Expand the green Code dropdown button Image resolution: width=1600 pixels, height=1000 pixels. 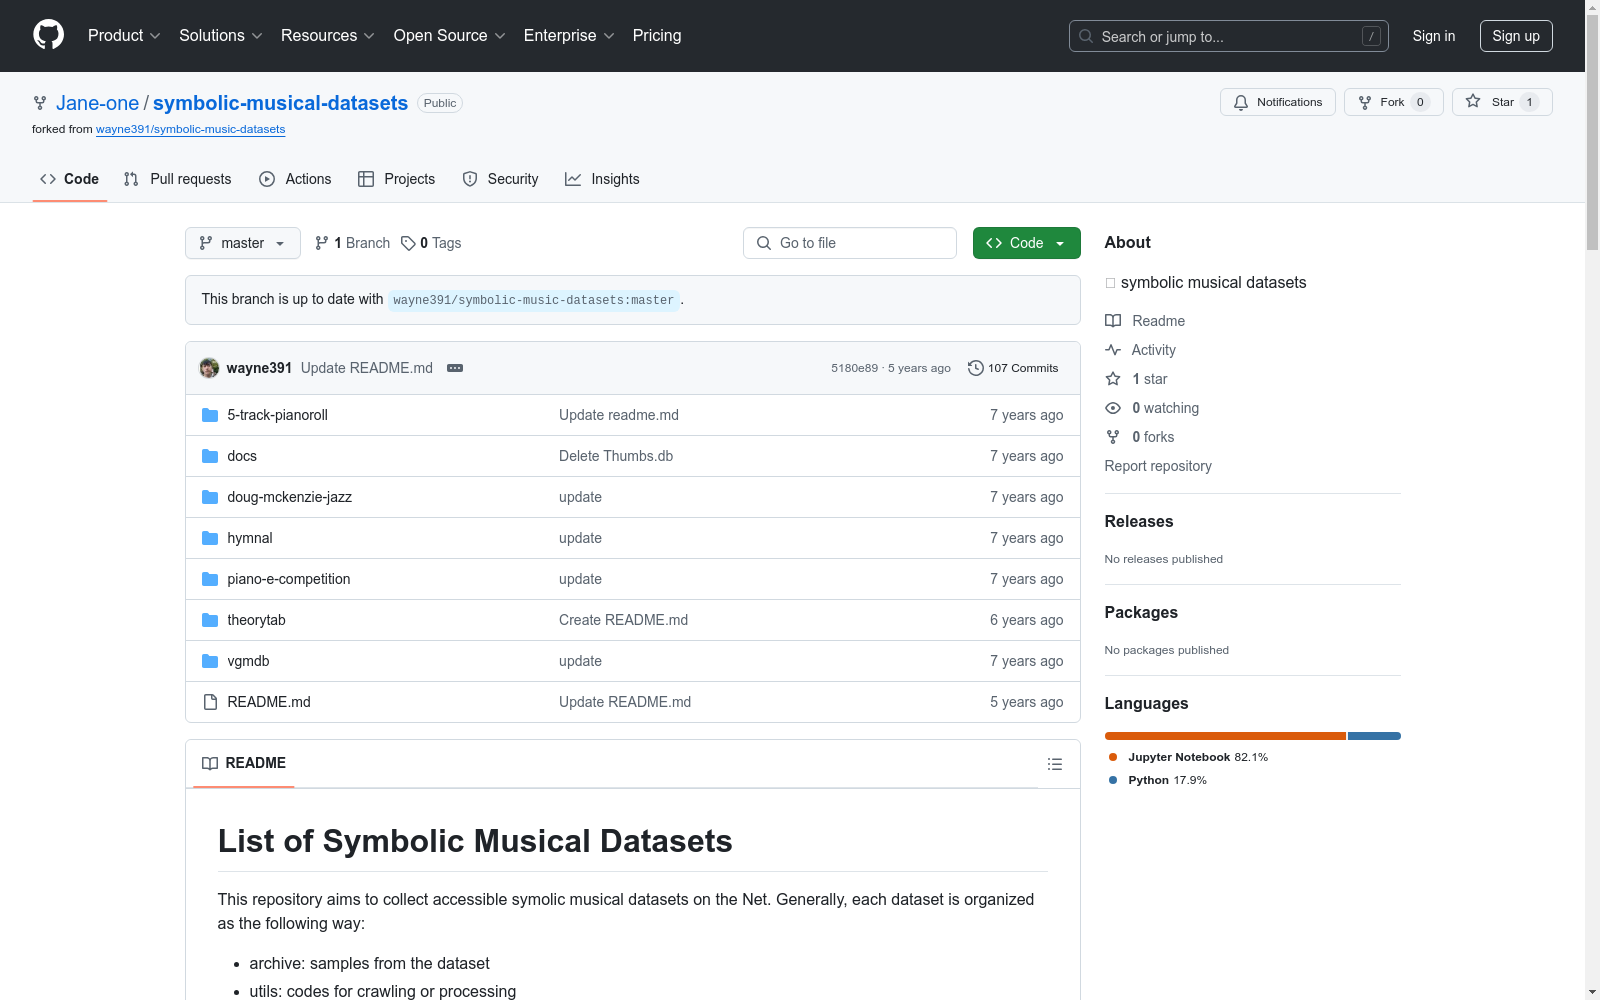click(x=1026, y=243)
